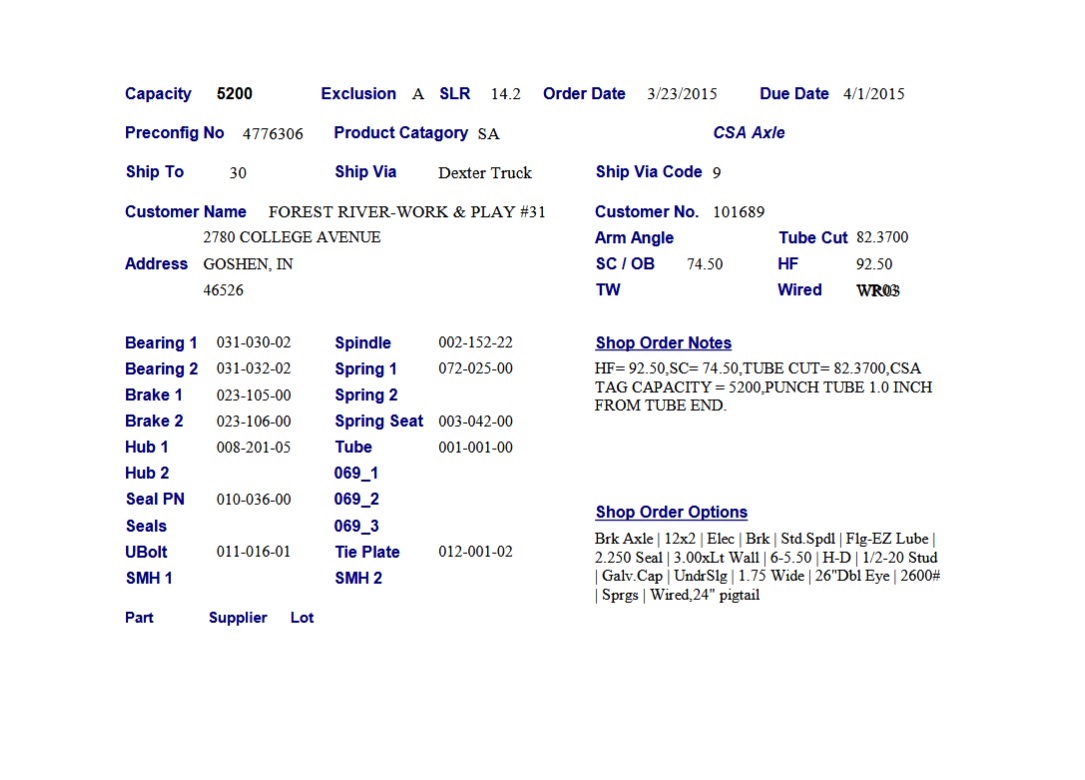The image size is (1085, 780).
Task: Select the Spring Seat value 003-042-00
Action: (x=475, y=421)
